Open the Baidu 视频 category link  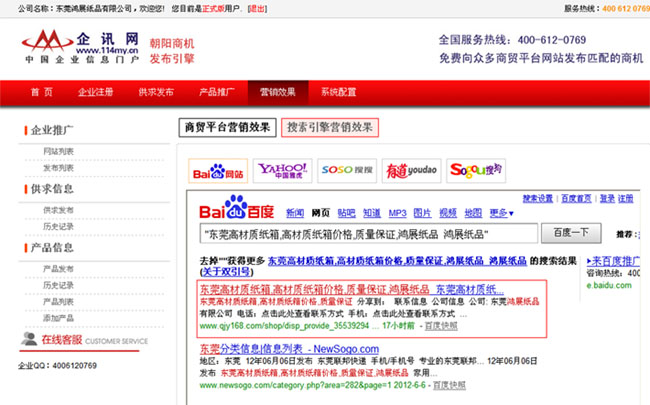click(448, 213)
